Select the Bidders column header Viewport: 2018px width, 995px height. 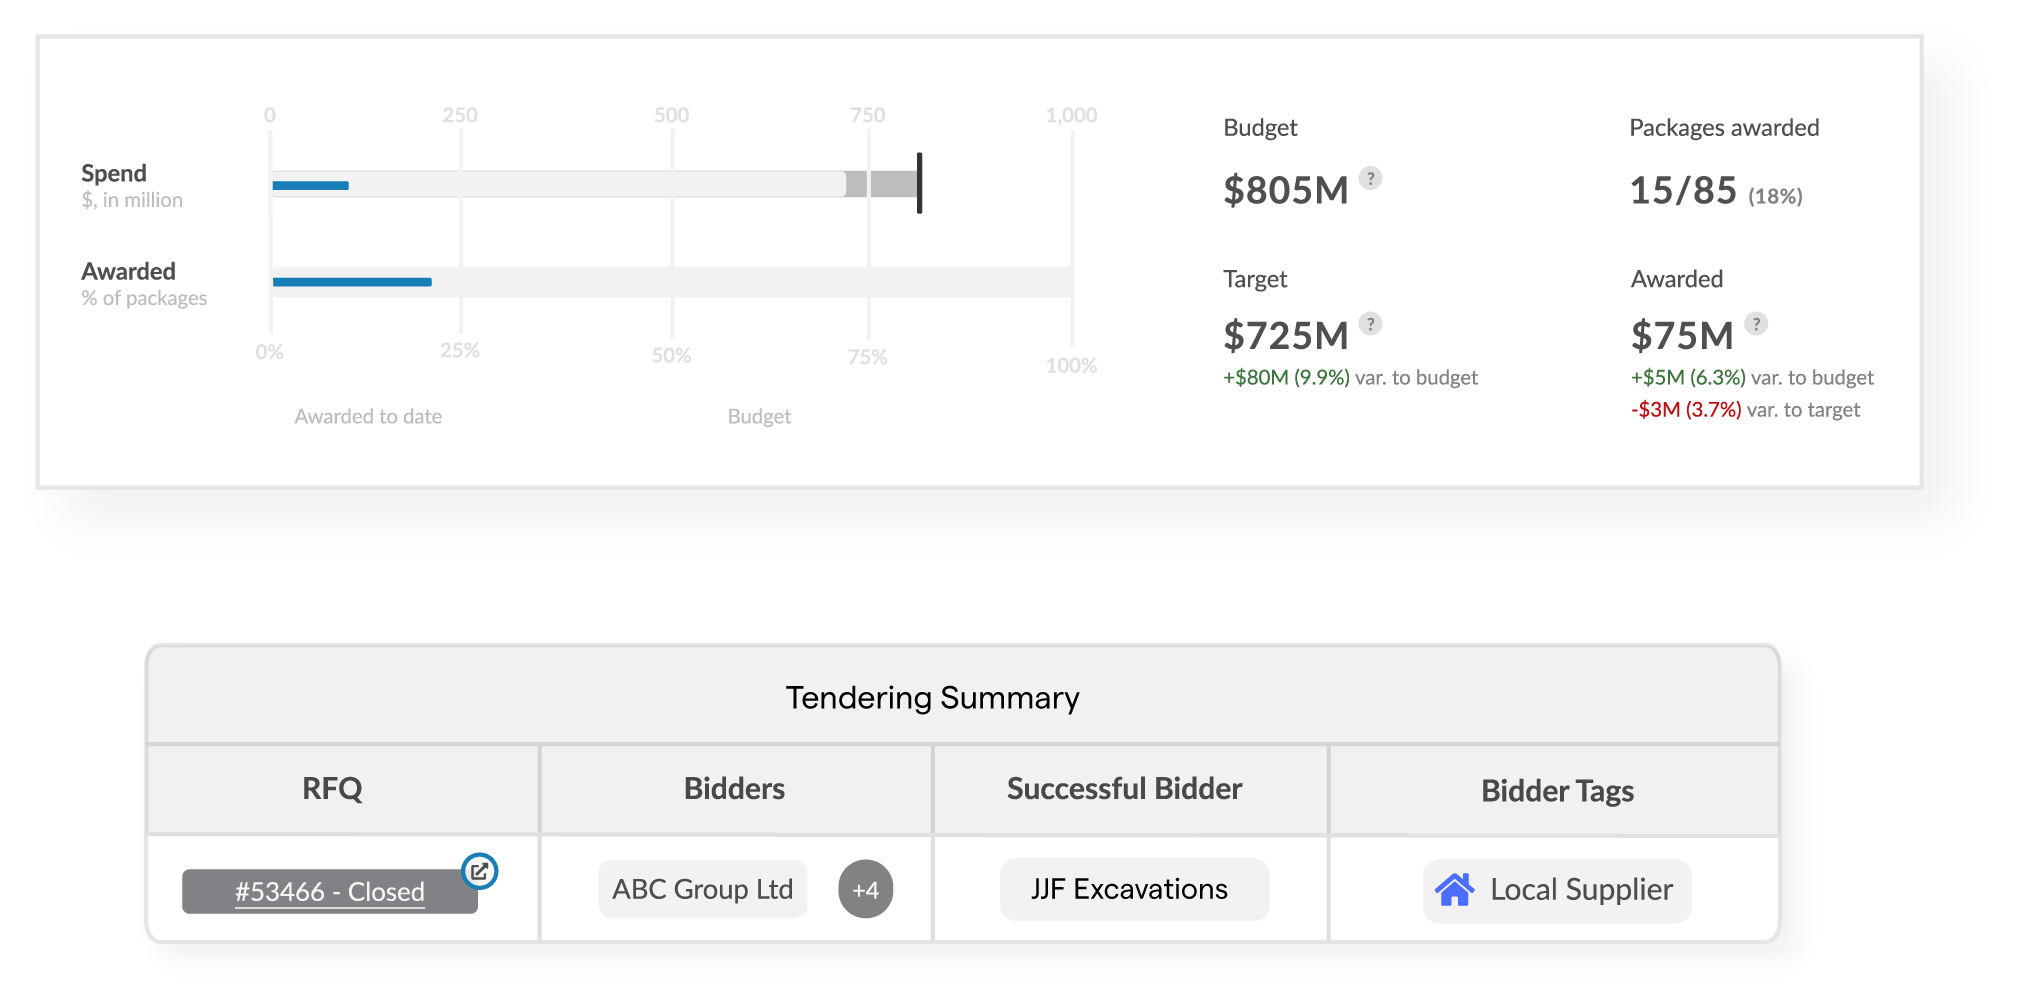coord(735,790)
